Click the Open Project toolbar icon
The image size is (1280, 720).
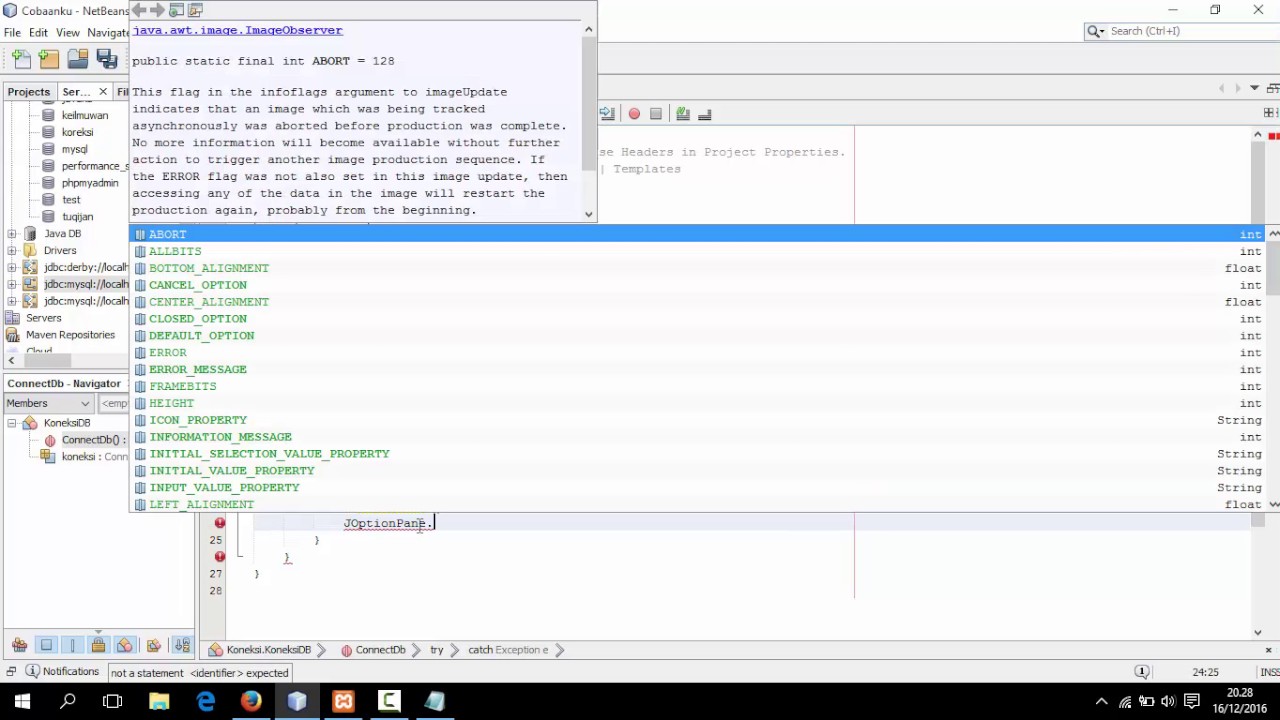(x=78, y=59)
